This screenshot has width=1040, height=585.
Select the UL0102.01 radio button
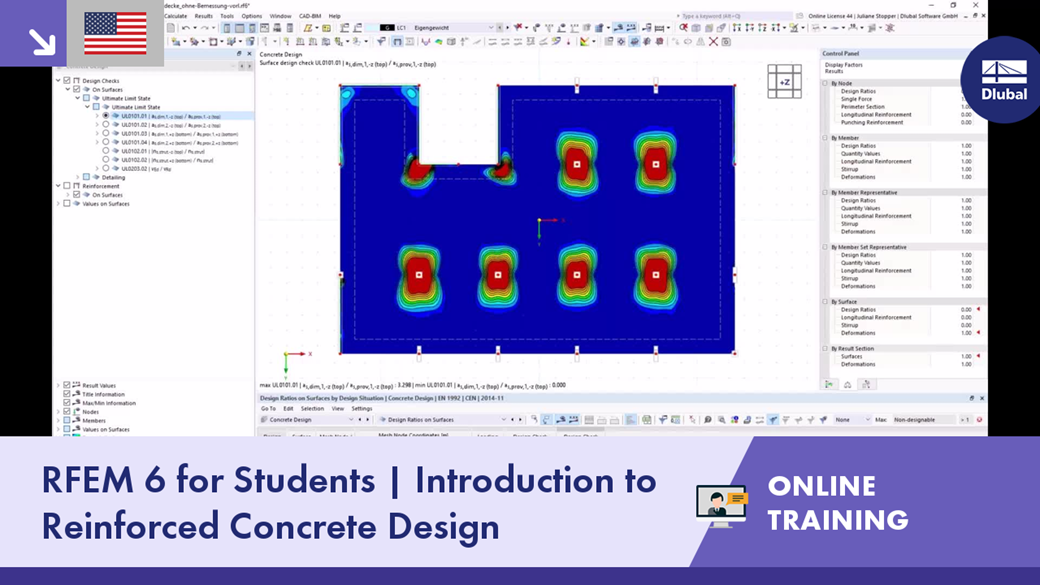tap(105, 151)
